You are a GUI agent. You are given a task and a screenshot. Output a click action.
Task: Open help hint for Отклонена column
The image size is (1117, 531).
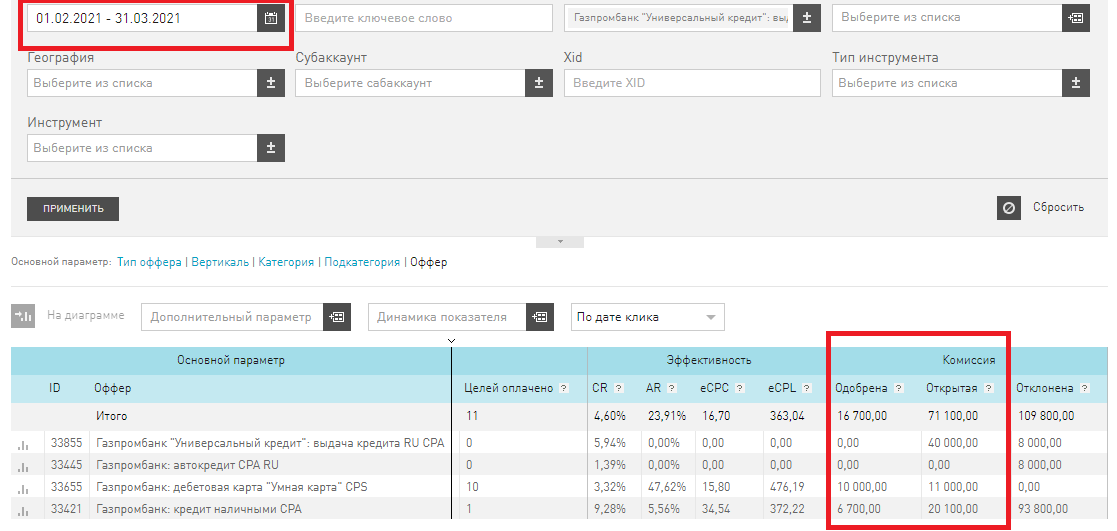(1084, 388)
